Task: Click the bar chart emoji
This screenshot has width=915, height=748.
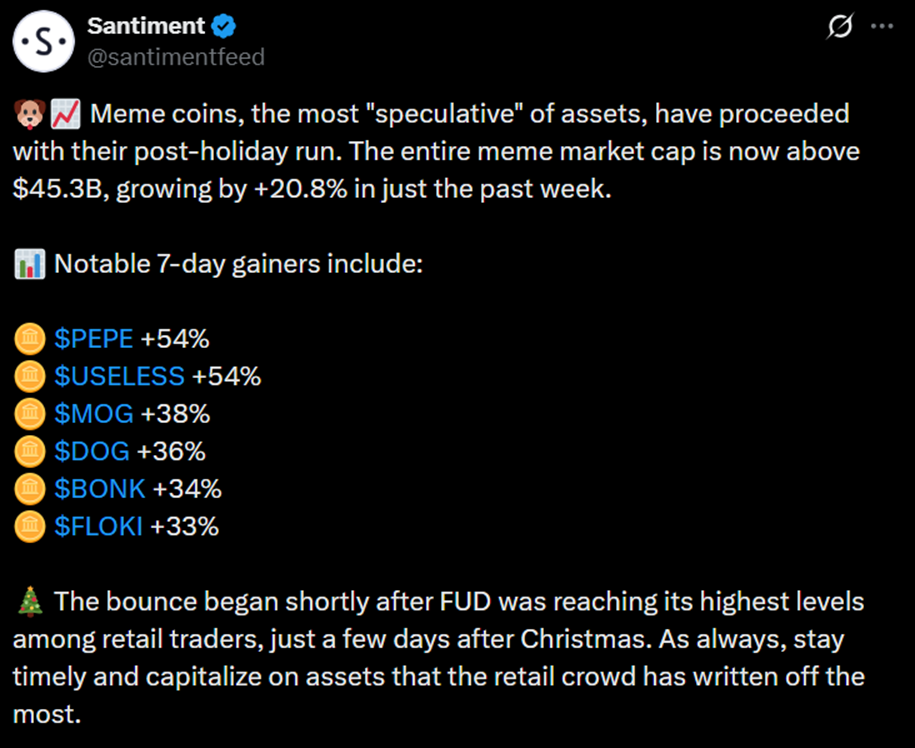Action: (28, 265)
